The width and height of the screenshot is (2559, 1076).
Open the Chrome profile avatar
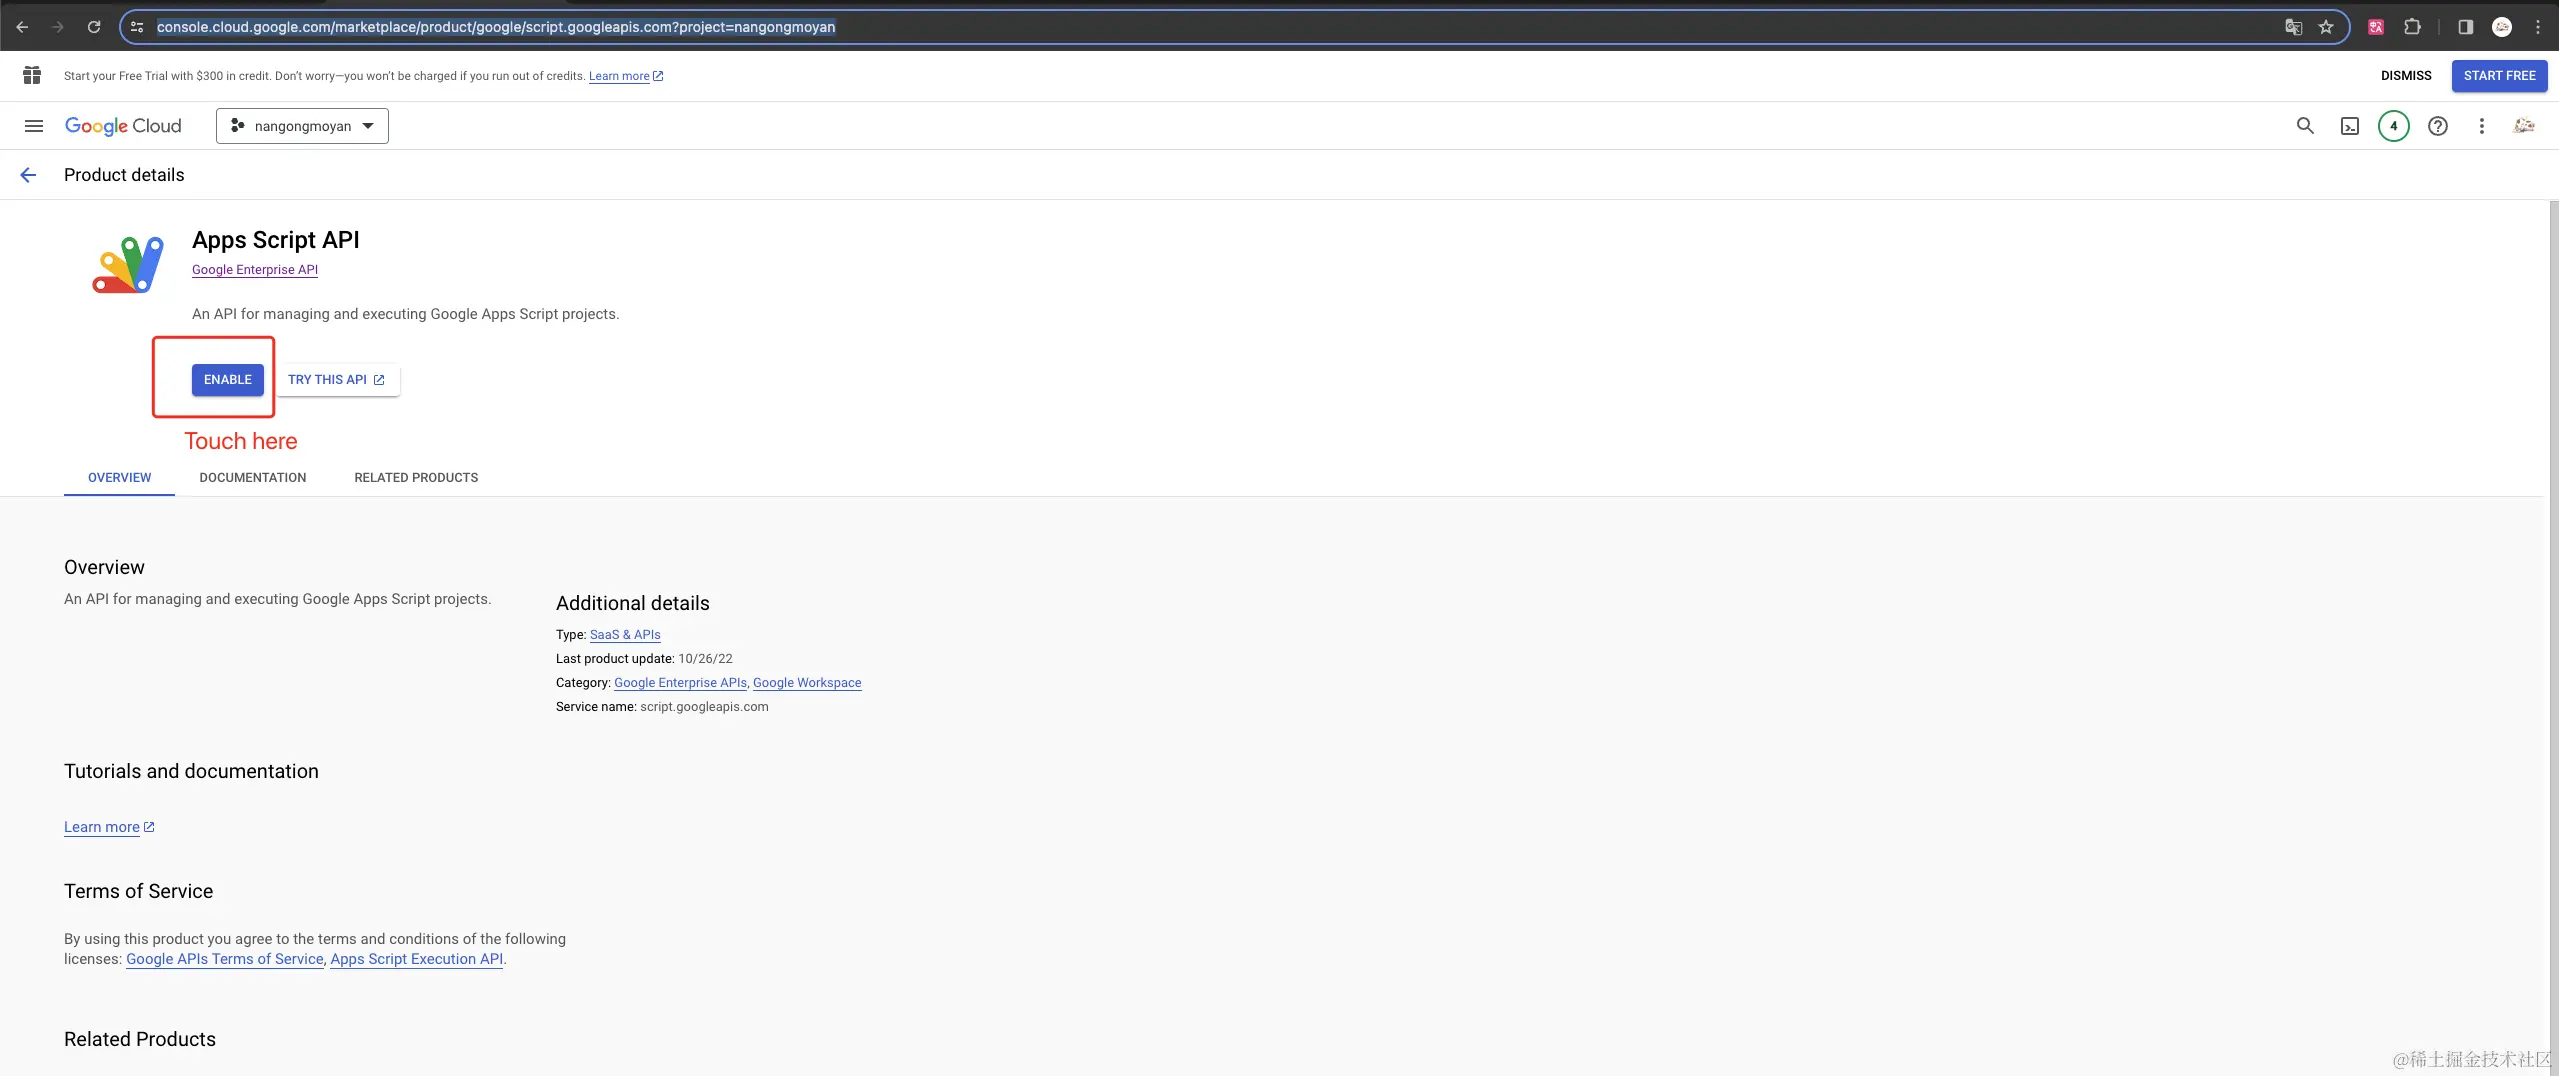(x=2501, y=27)
